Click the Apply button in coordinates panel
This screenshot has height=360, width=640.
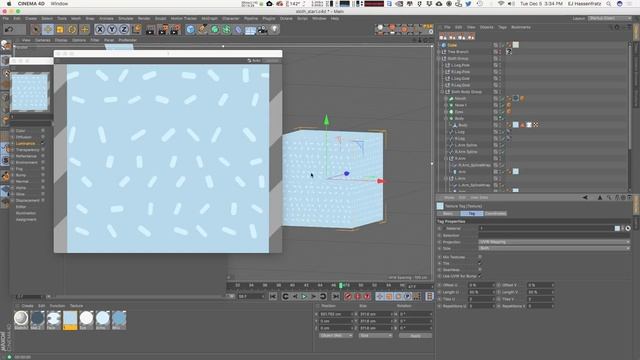pos(415,336)
